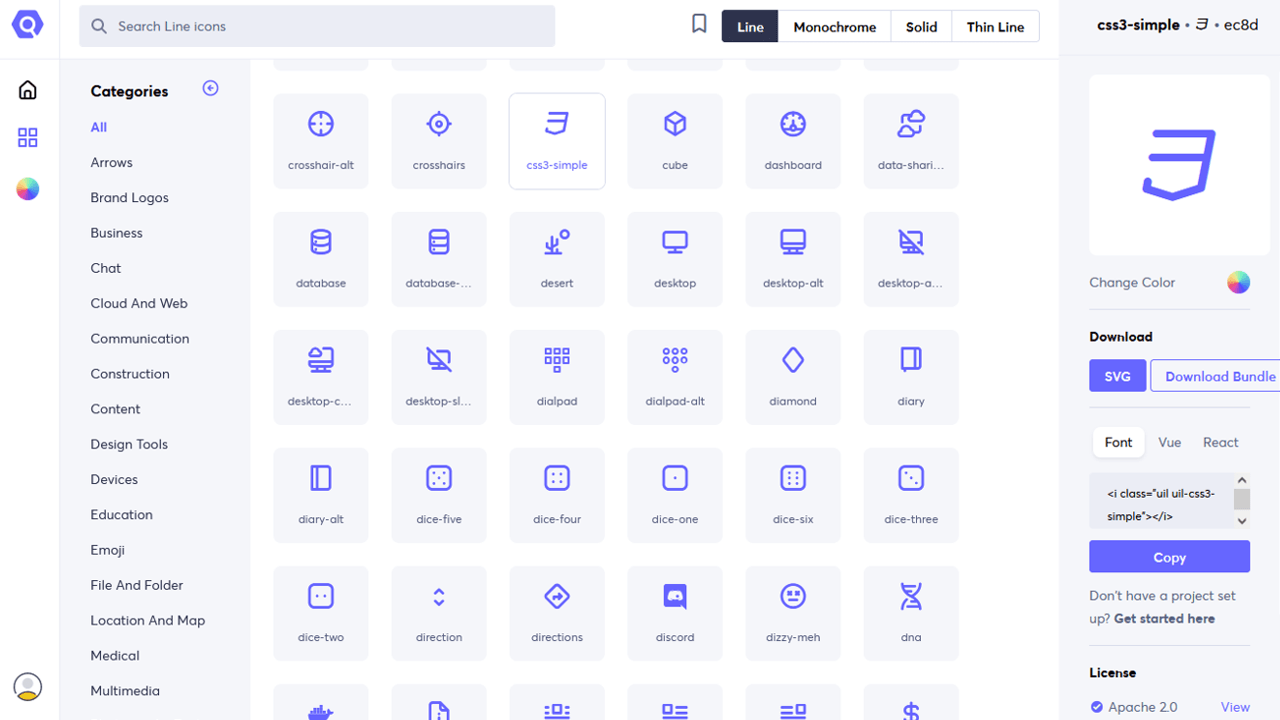This screenshot has height=720, width=1280.
Task: Choose the diamond icon
Action: coord(793,376)
